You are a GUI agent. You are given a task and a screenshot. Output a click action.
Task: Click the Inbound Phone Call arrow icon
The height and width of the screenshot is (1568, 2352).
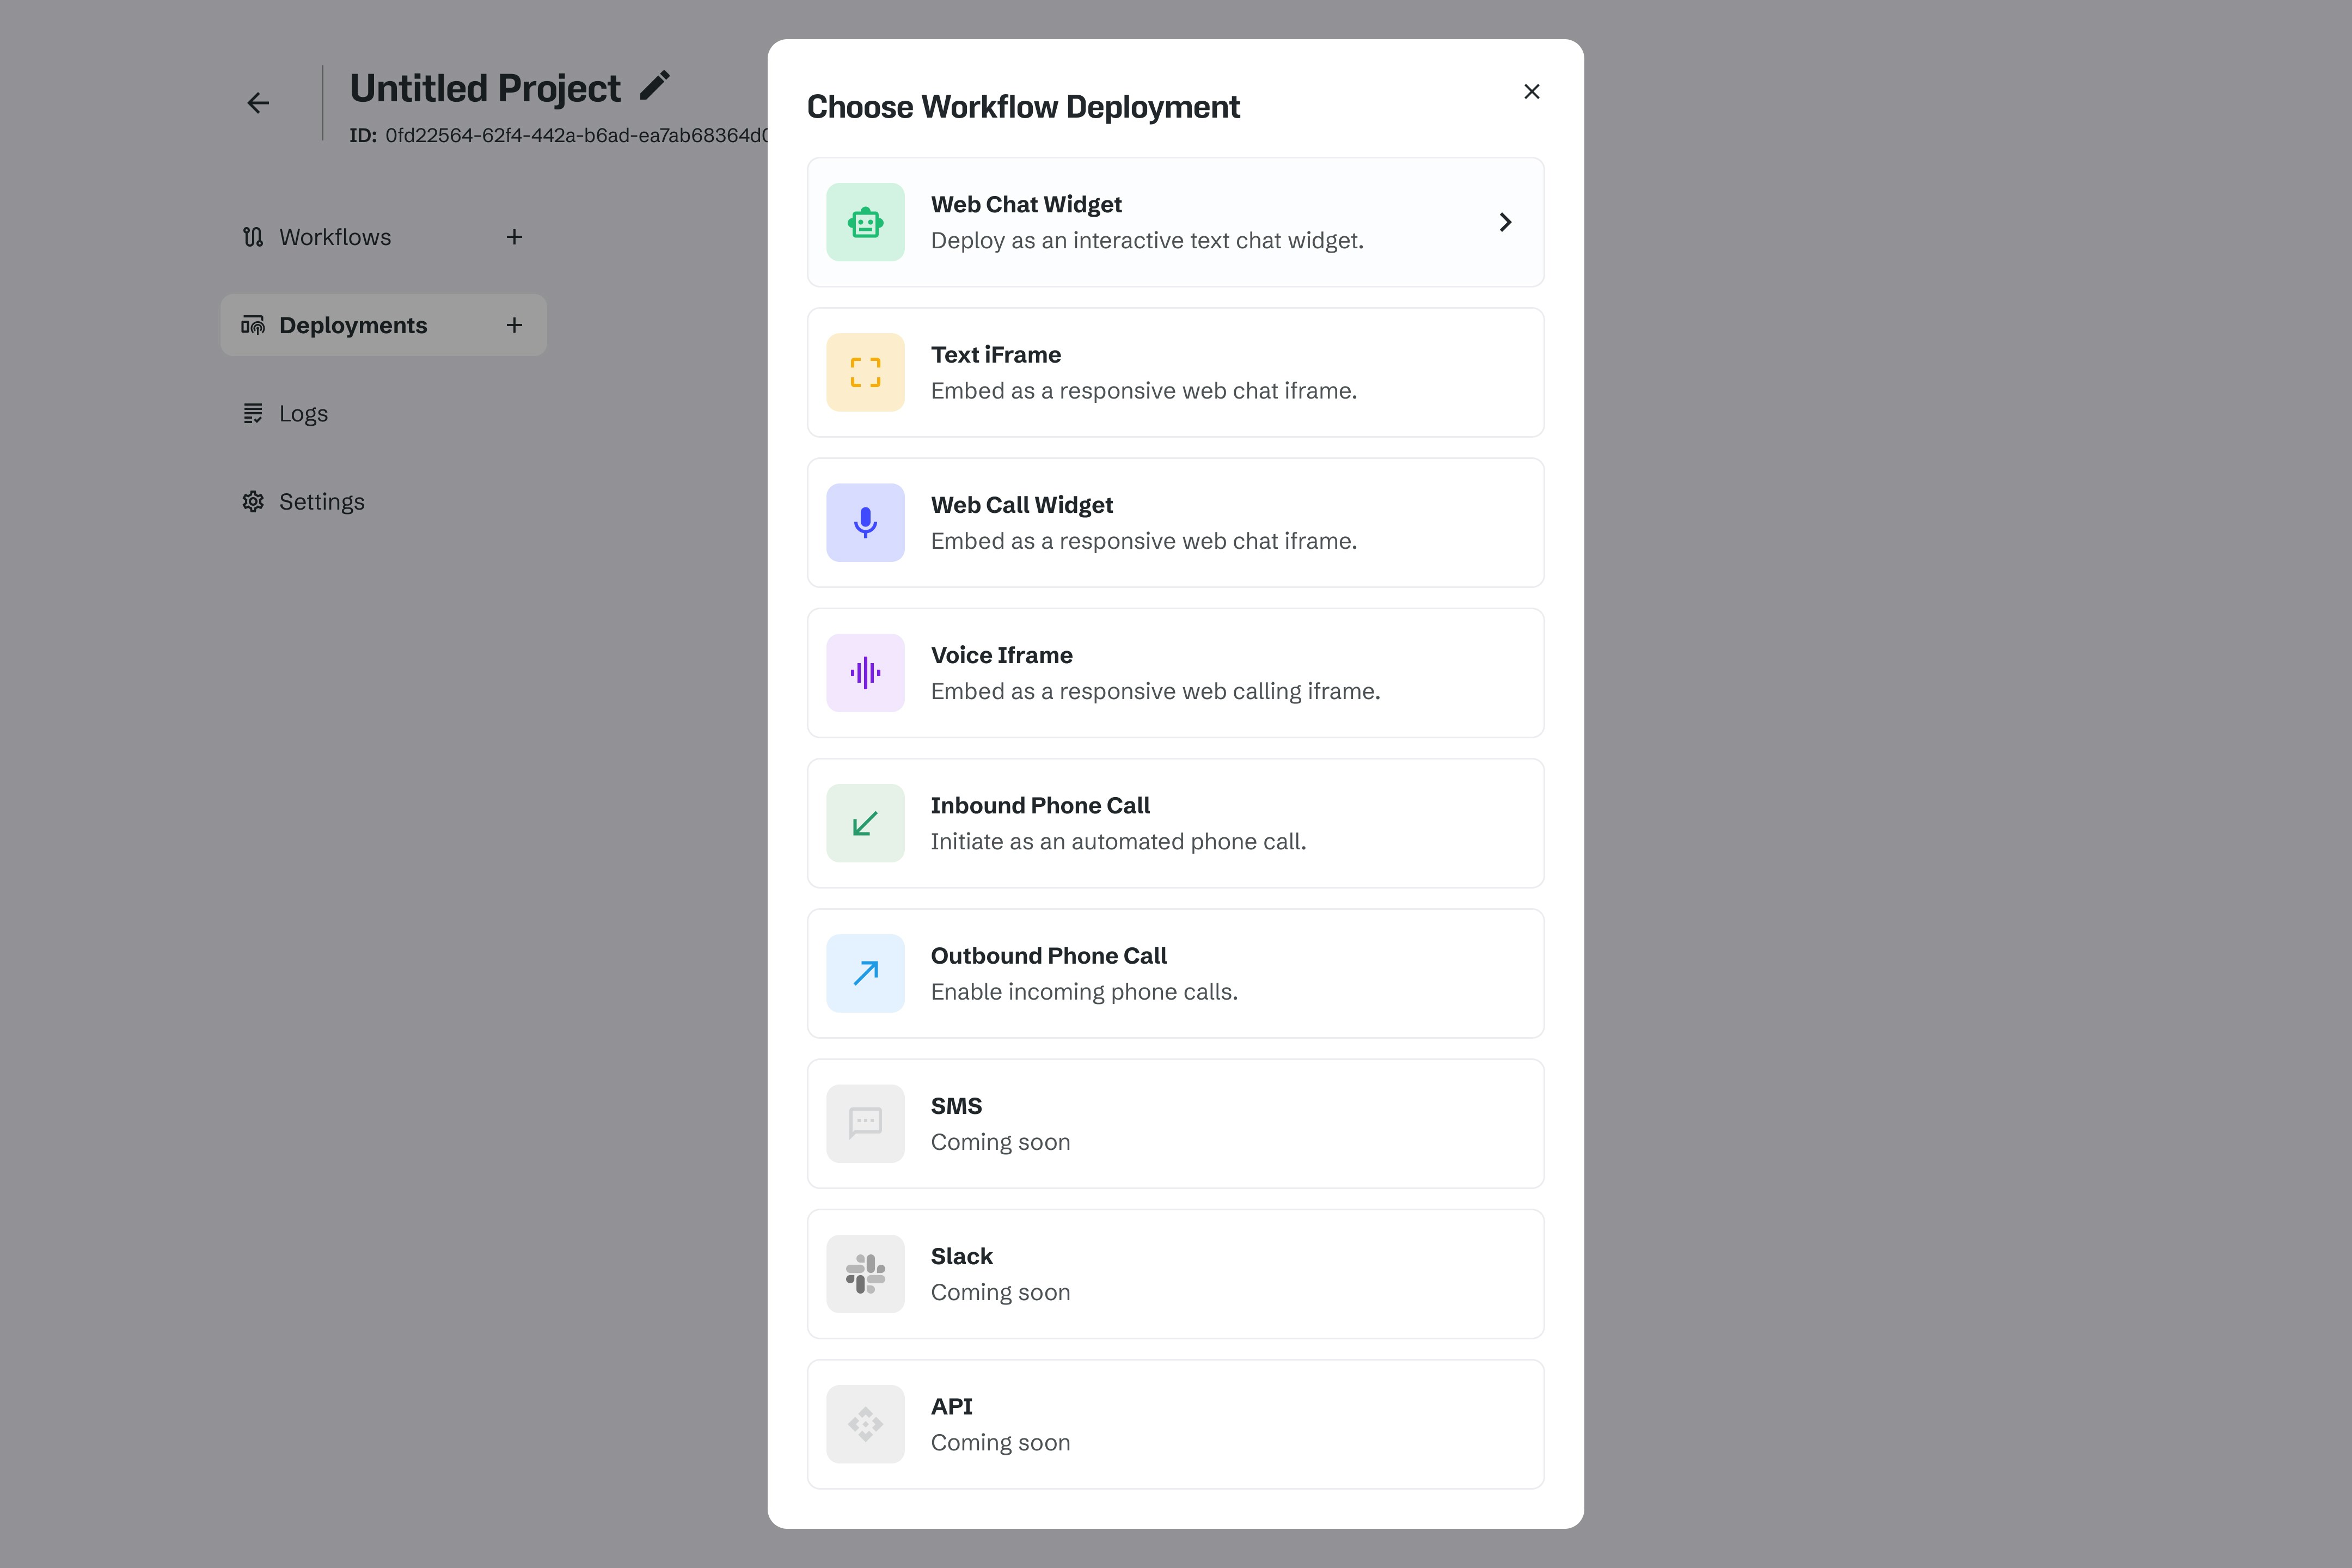[865, 823]
